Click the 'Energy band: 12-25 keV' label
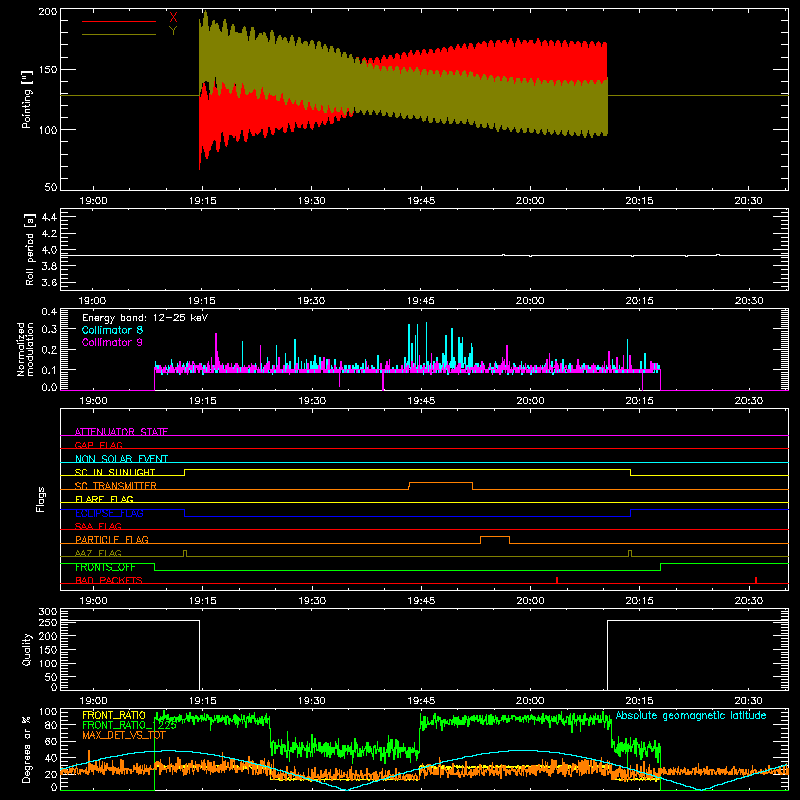Viewport: 800px width, 800px height. tap(145, 318)
